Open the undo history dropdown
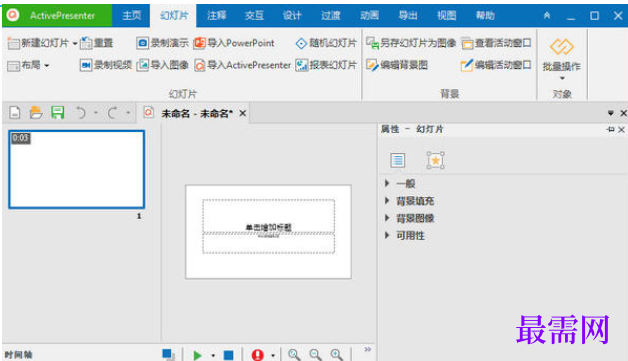Image resolution: width=628 pixels, height=361 pixels. pyautogui.click(x=96, y=113)
